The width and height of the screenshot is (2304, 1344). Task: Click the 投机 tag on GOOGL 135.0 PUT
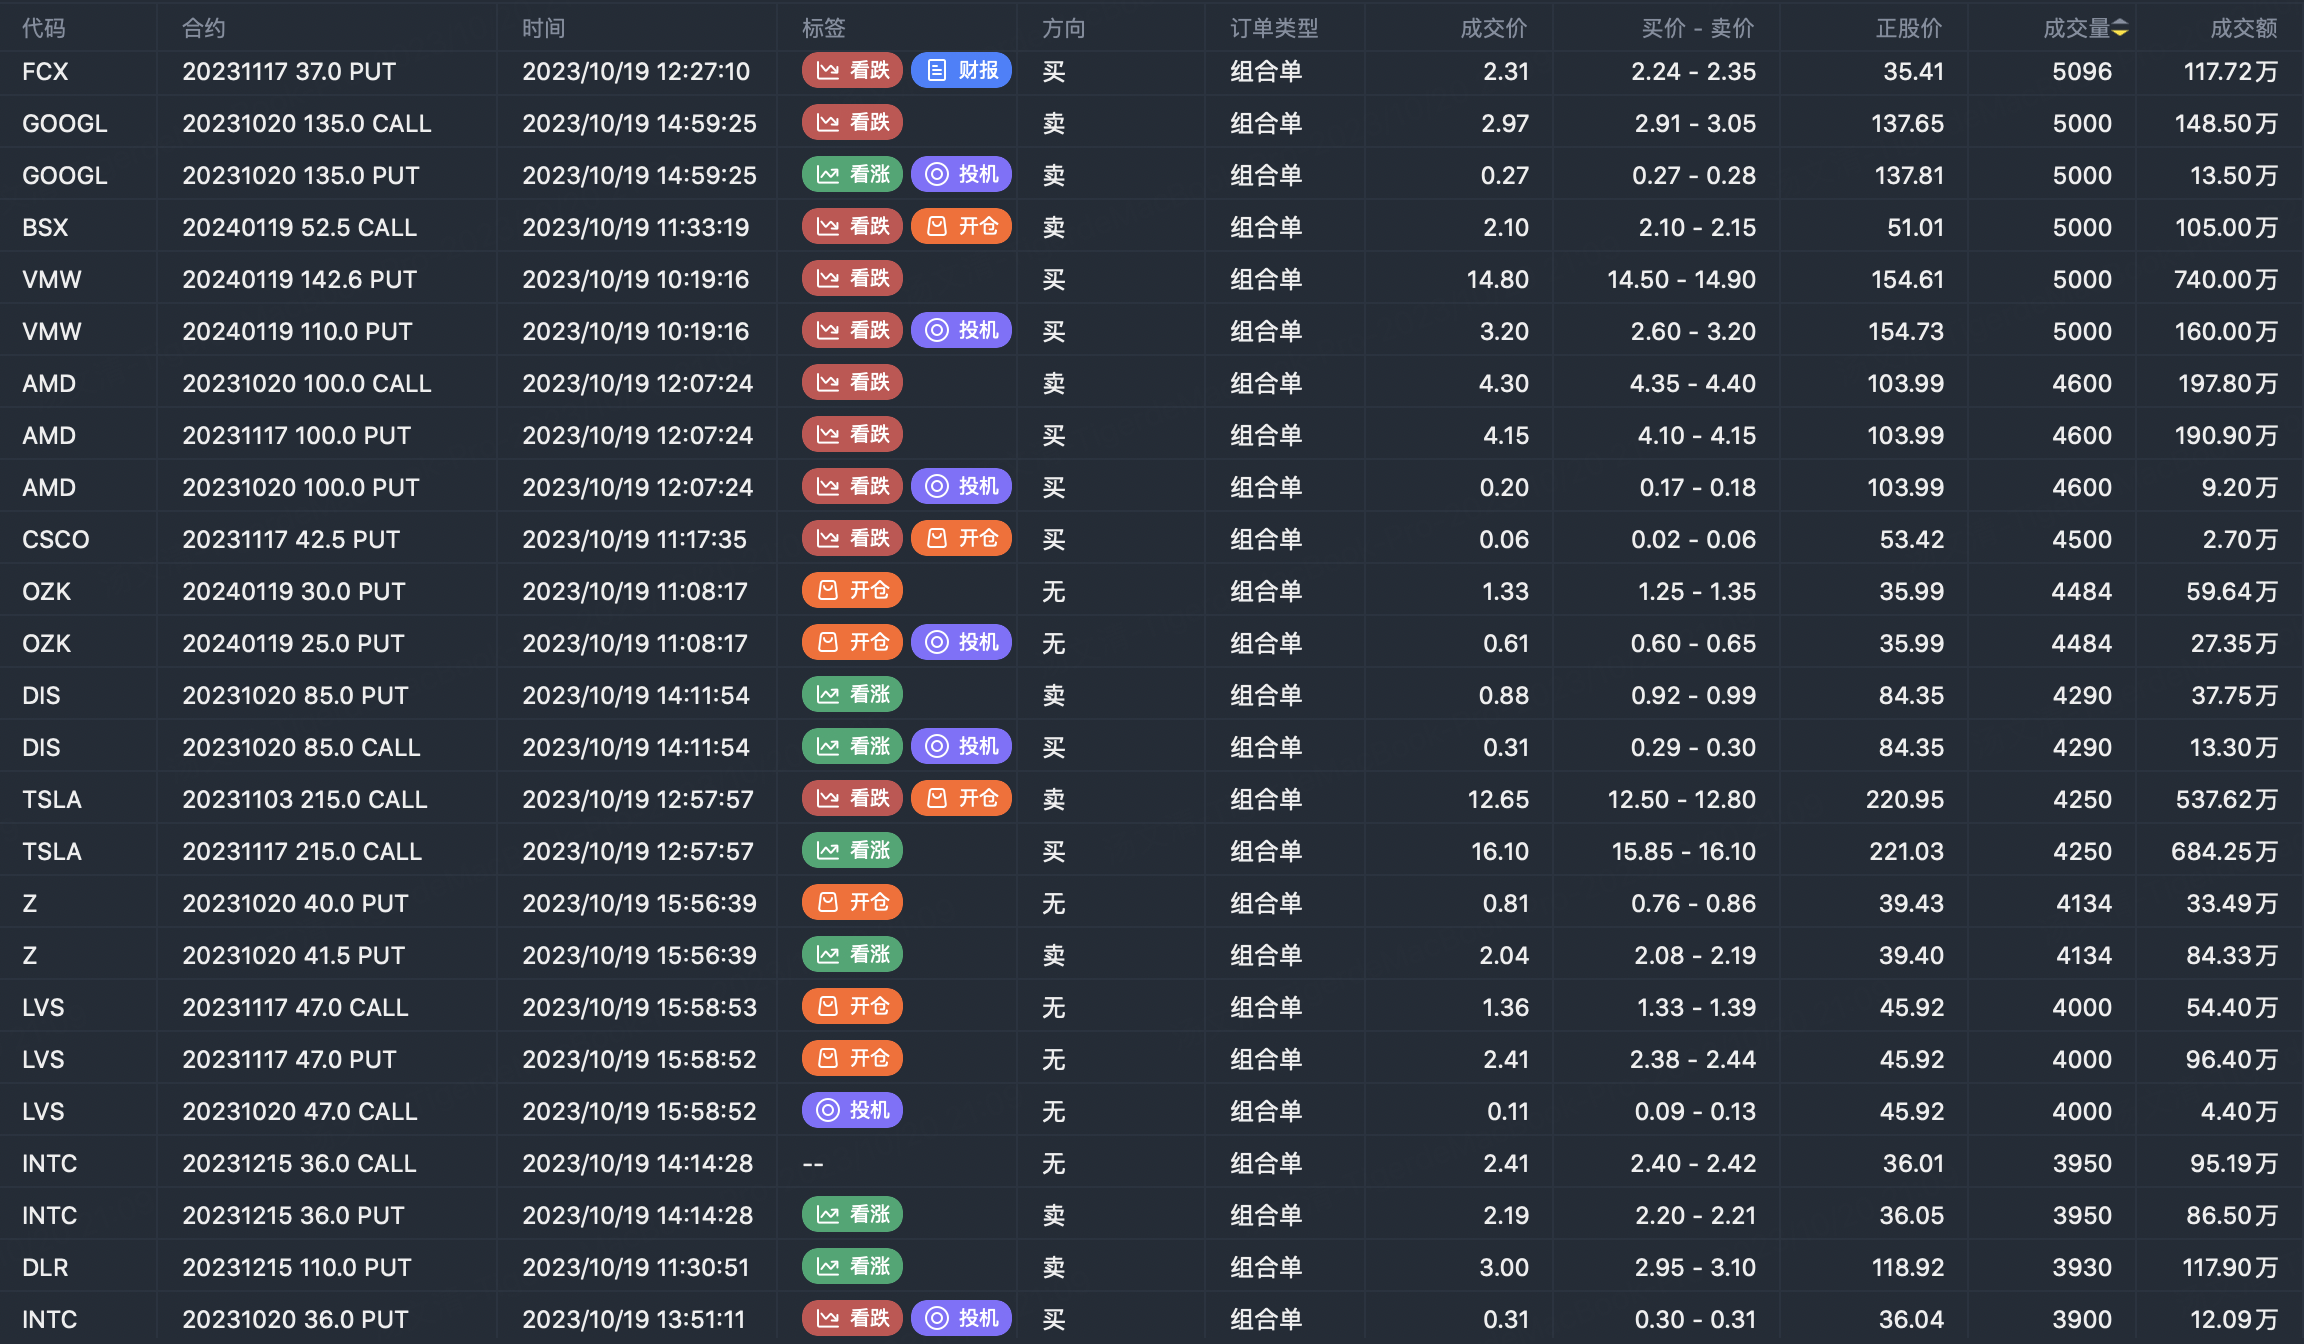[961, 175]
